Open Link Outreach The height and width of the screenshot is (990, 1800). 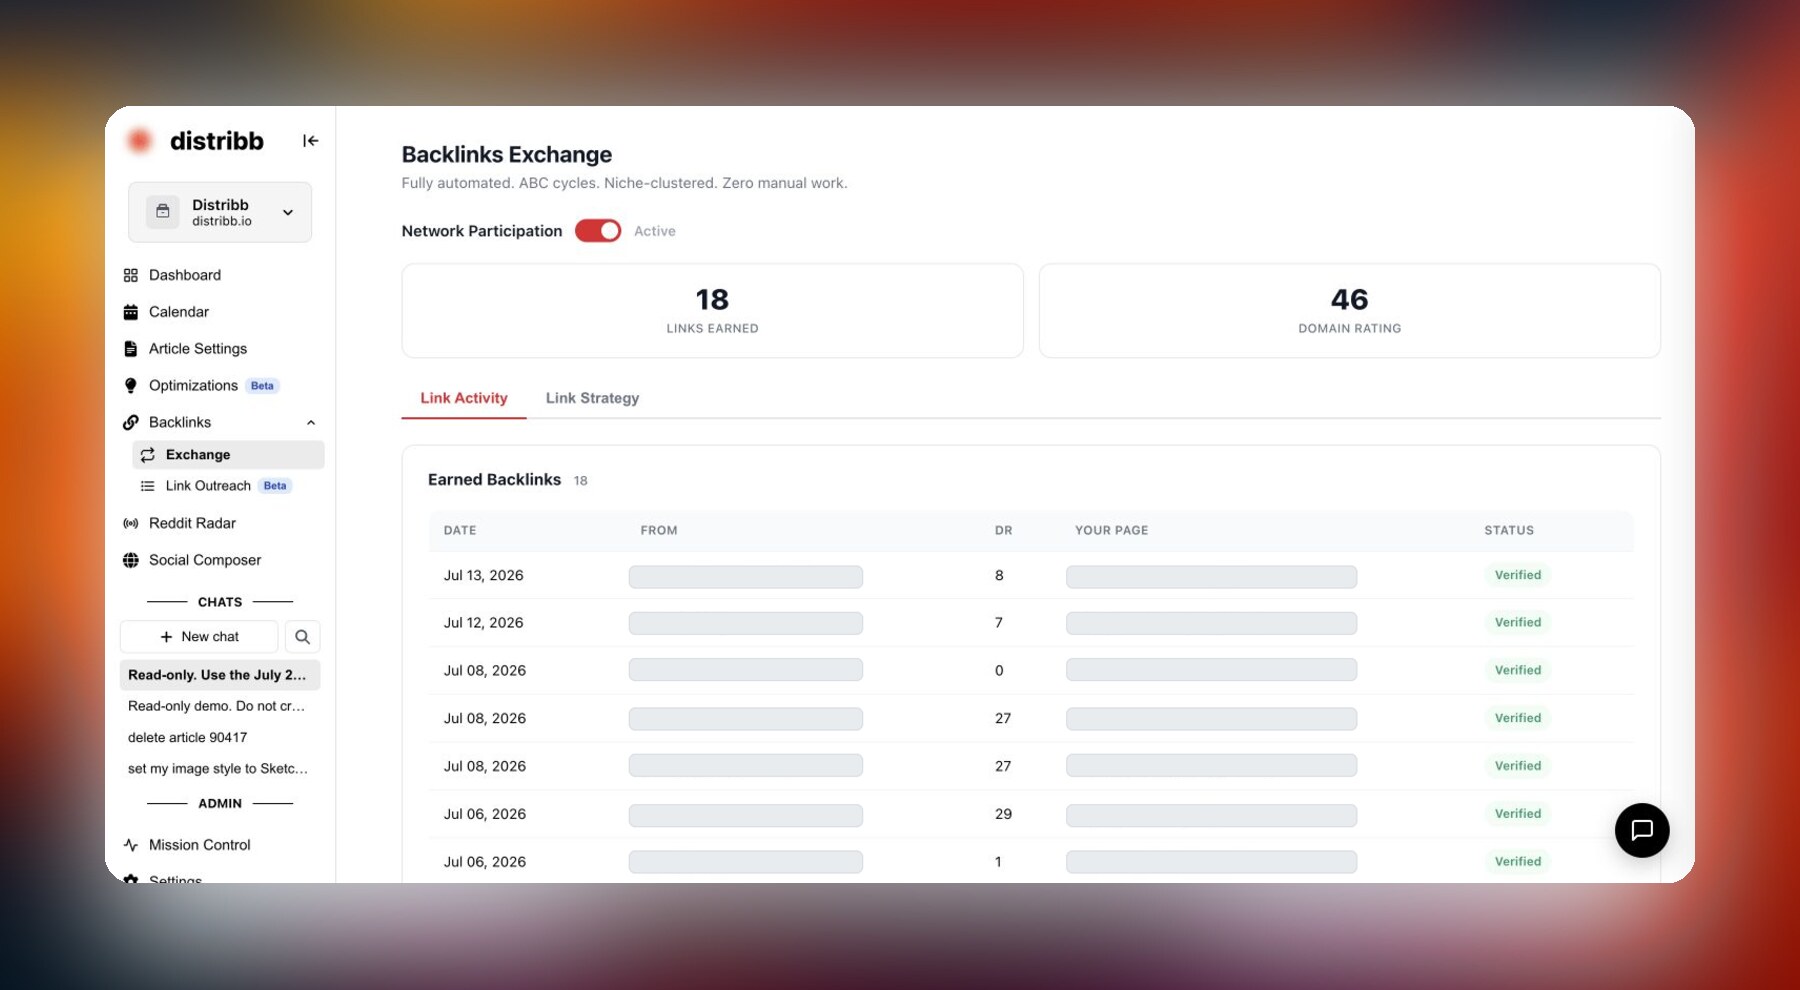[x=208, y=486]
